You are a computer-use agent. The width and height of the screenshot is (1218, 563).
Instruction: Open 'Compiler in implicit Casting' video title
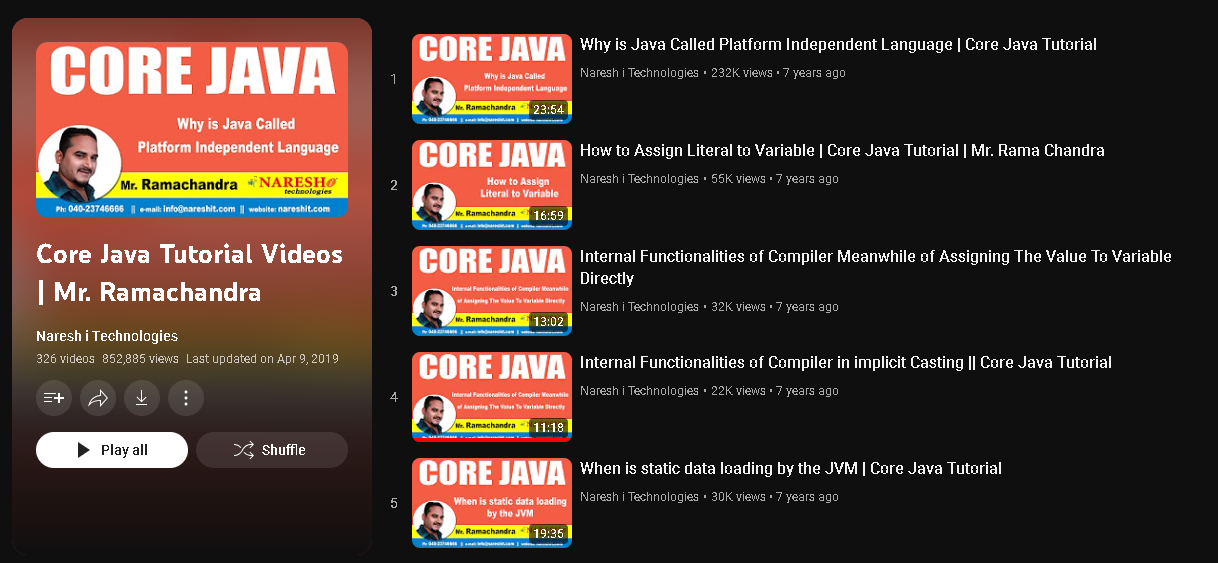click(x=846, y=363)
